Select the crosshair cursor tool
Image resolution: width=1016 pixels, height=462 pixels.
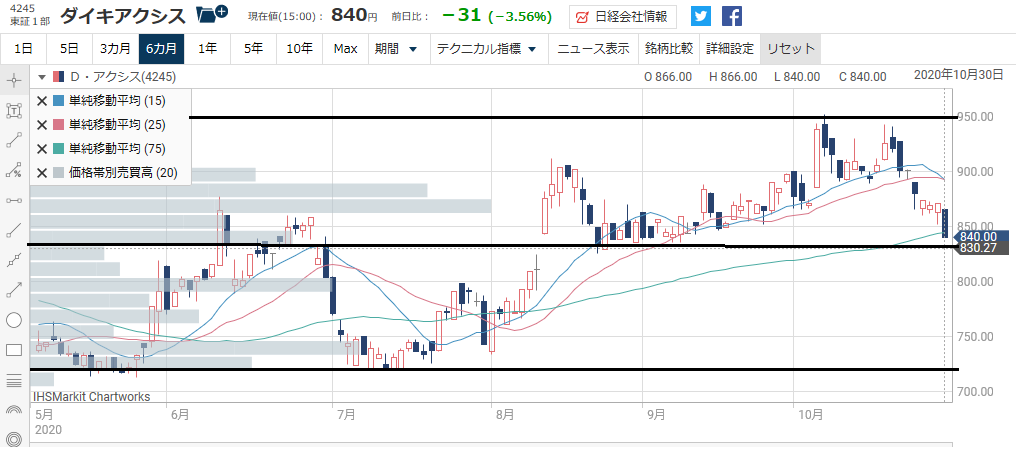coord(14,80)
